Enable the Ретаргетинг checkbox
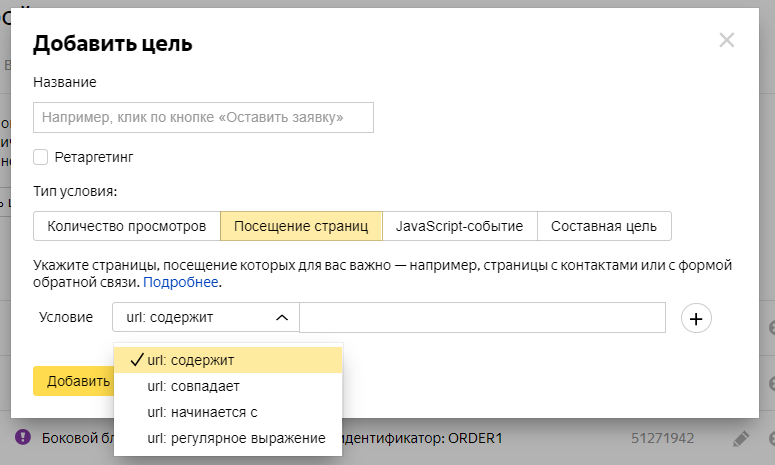 (x=41, y=157)
